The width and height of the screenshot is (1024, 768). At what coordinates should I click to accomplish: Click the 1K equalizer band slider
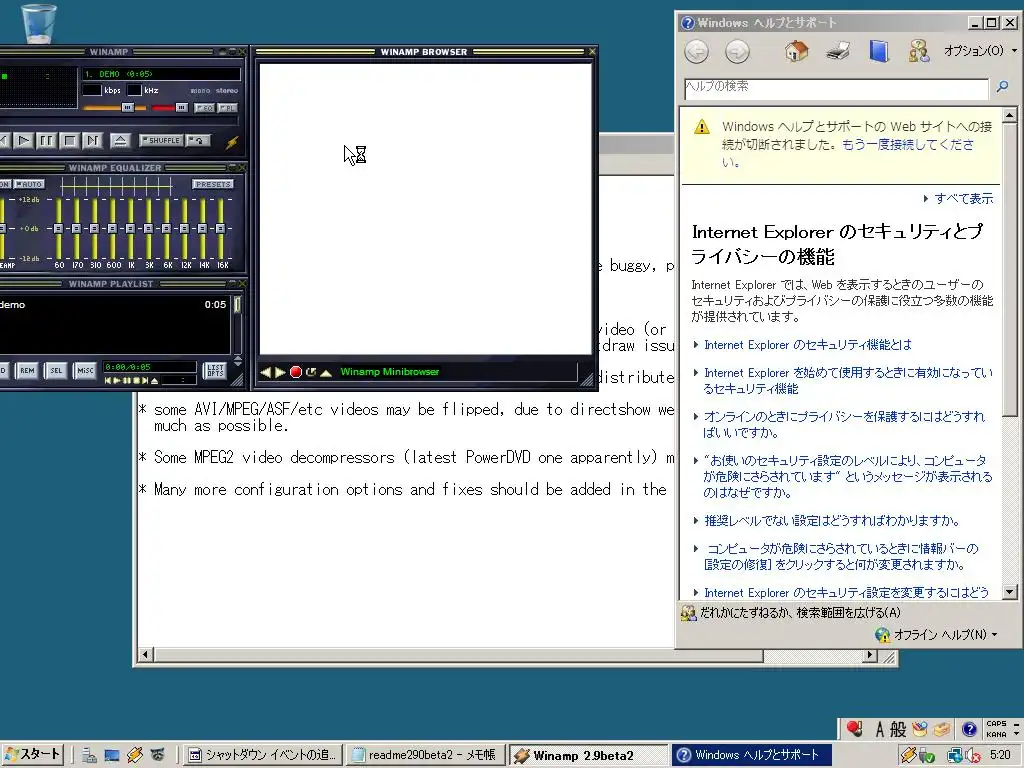click(x=131, y=229)
